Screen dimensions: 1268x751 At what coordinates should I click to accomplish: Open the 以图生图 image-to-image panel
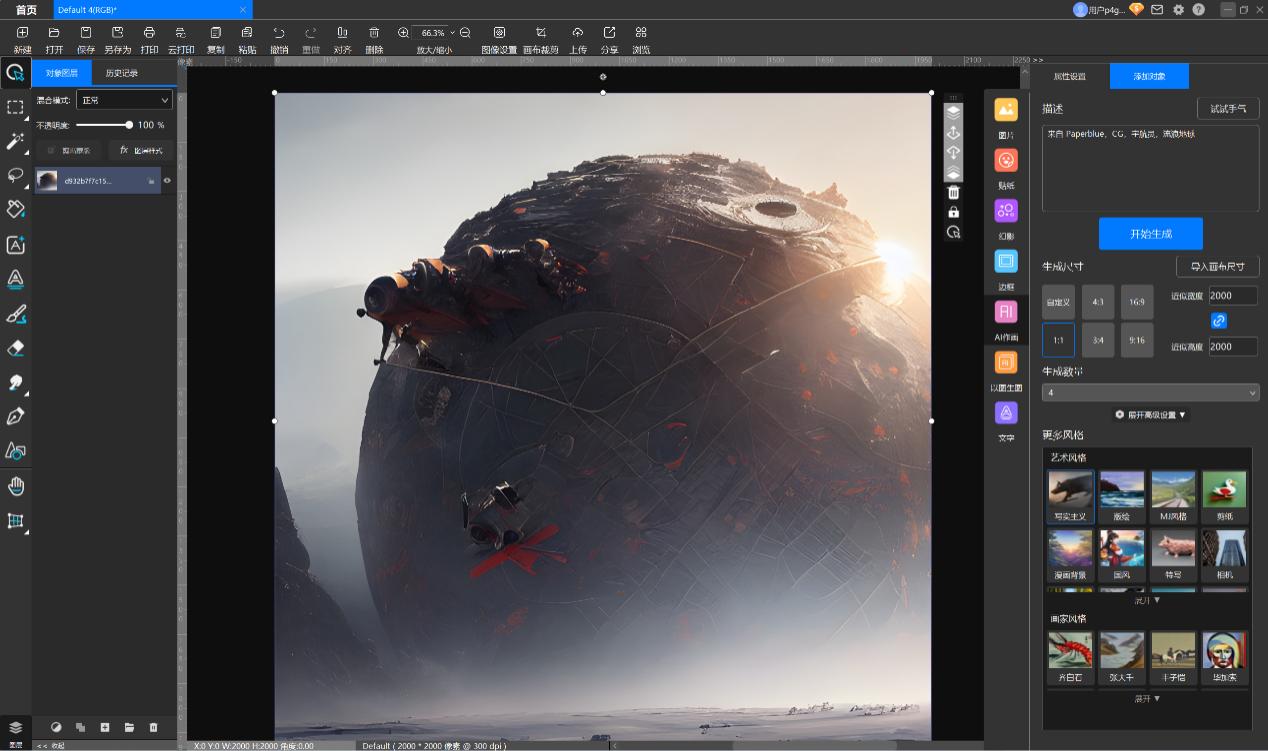(x=1006, y=363)
